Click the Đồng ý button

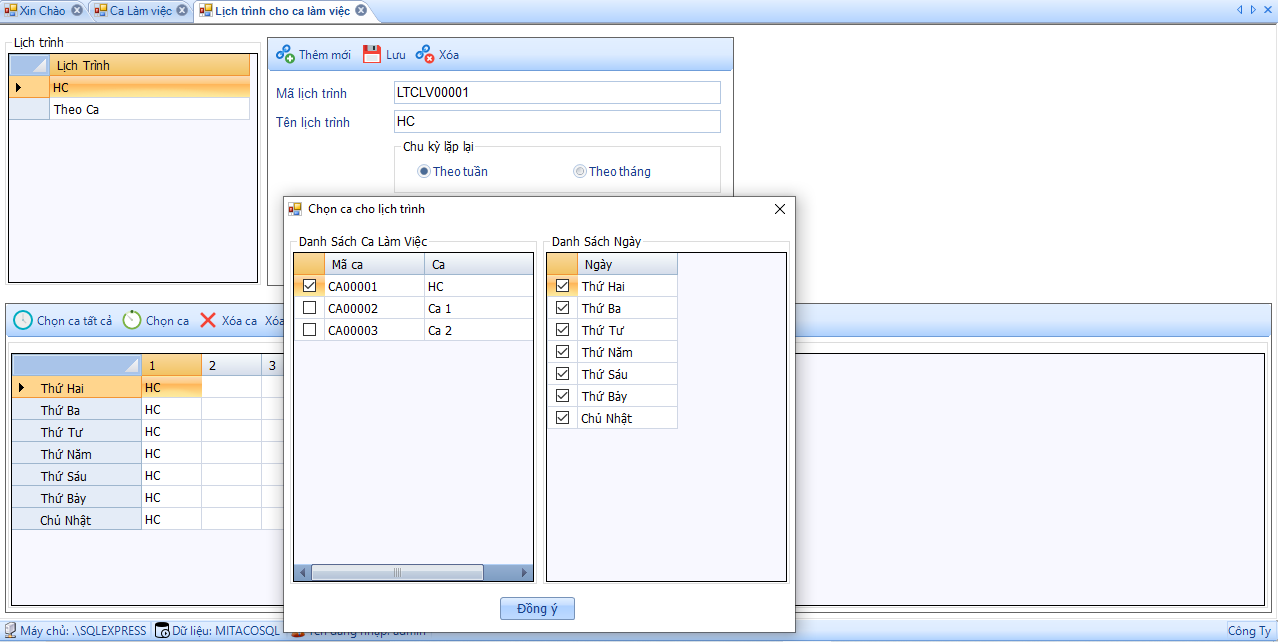click(537, 609)
